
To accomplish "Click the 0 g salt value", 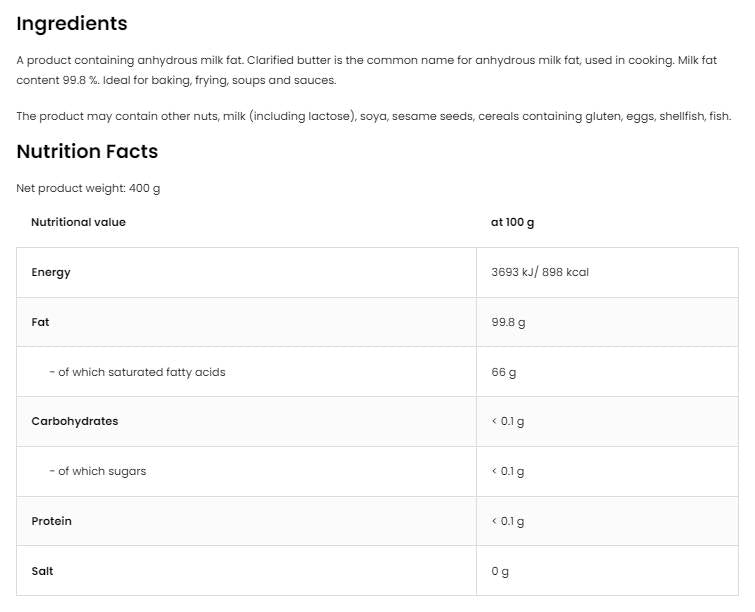I will (500, 571).
